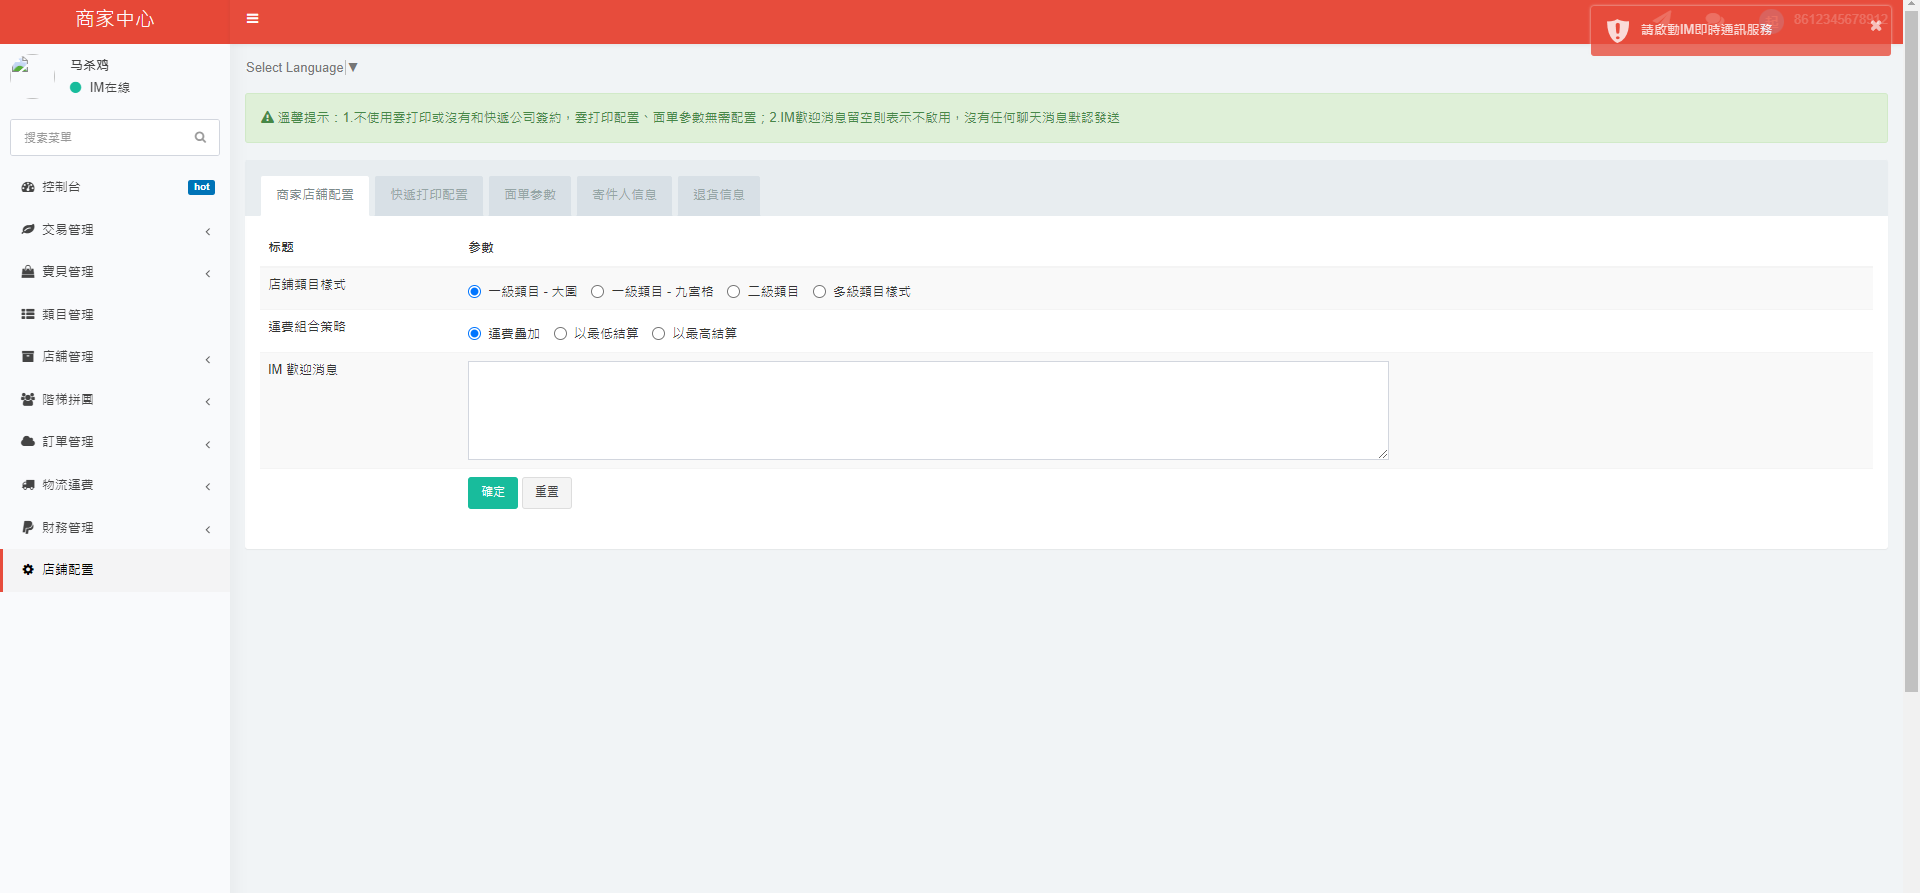The image size is (1920, 893).
Task: Expand the 階梯拼團 menu chevron
Action: tap(208, 401)
